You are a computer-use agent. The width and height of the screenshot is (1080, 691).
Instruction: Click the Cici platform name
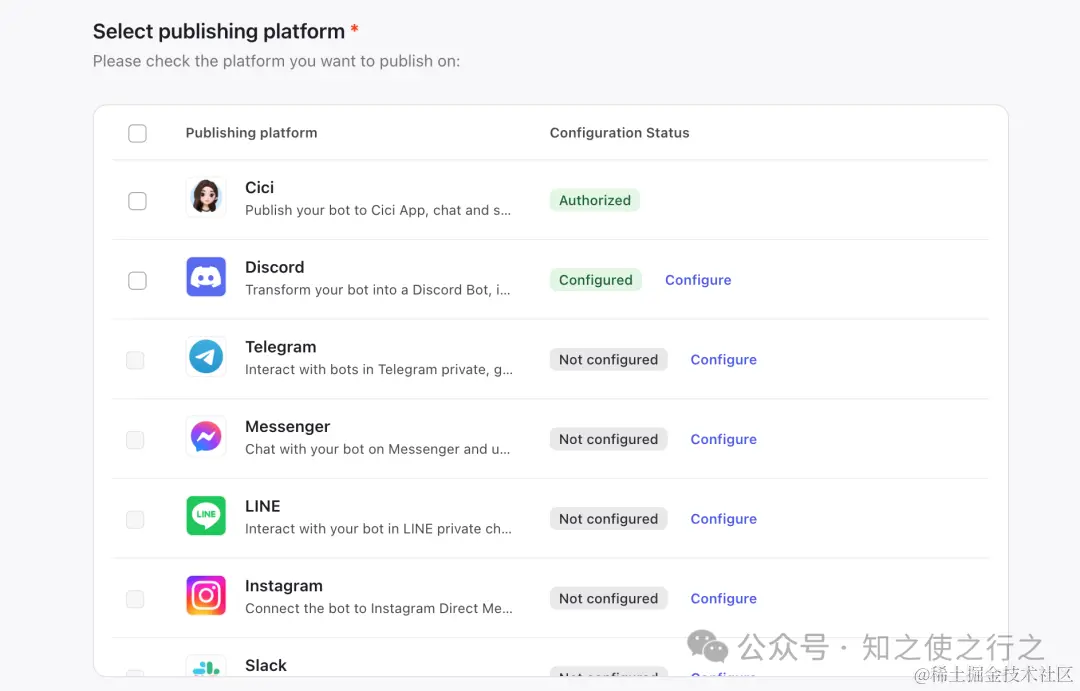point(259,187)
